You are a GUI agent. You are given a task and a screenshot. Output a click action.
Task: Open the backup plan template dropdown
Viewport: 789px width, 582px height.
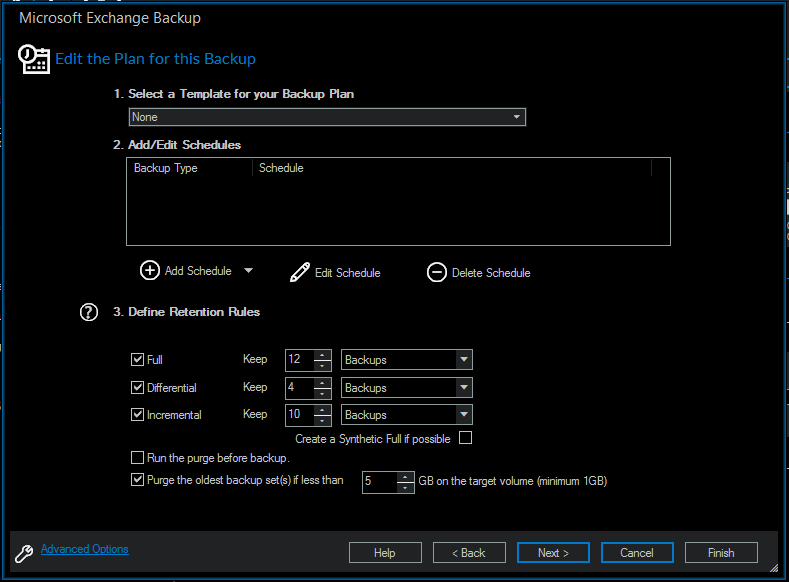click(327, 117)
